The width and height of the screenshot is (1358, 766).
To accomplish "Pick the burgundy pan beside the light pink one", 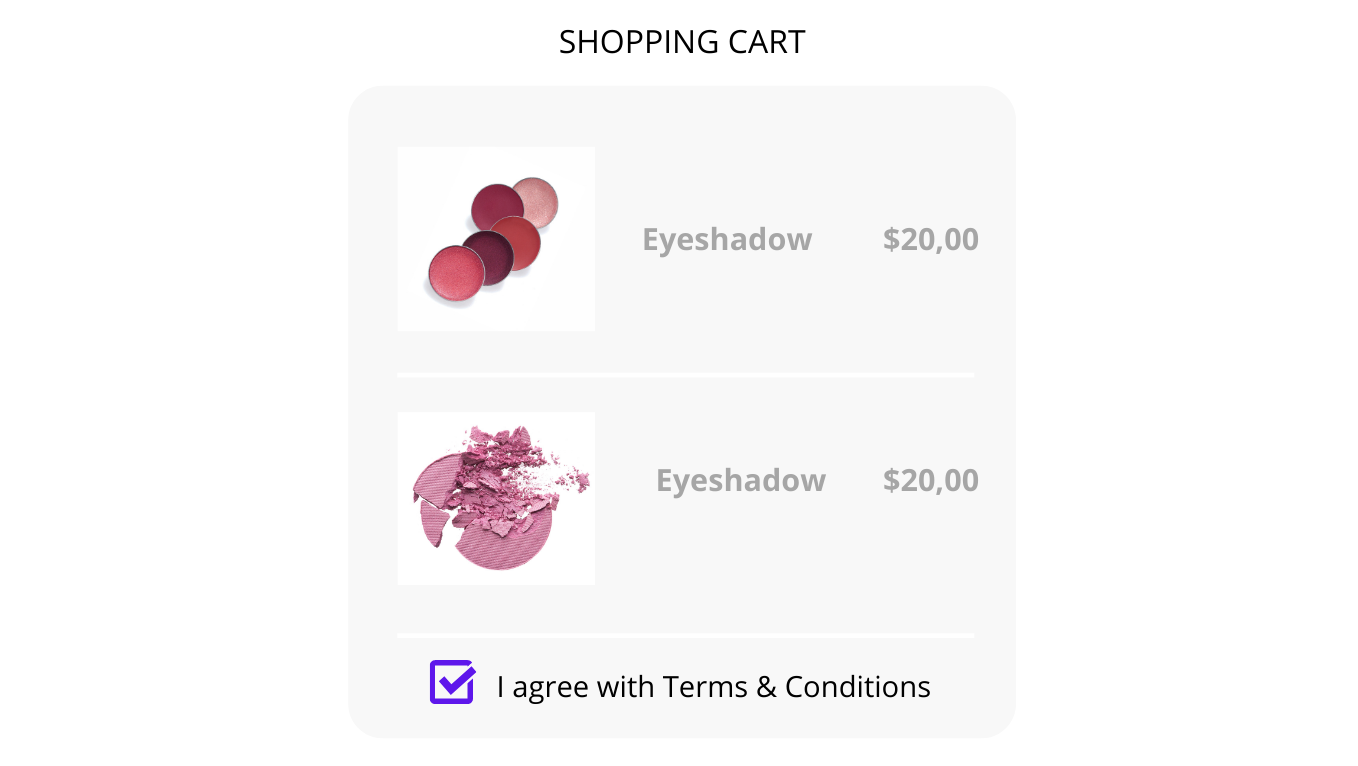I will coord(496,205).
